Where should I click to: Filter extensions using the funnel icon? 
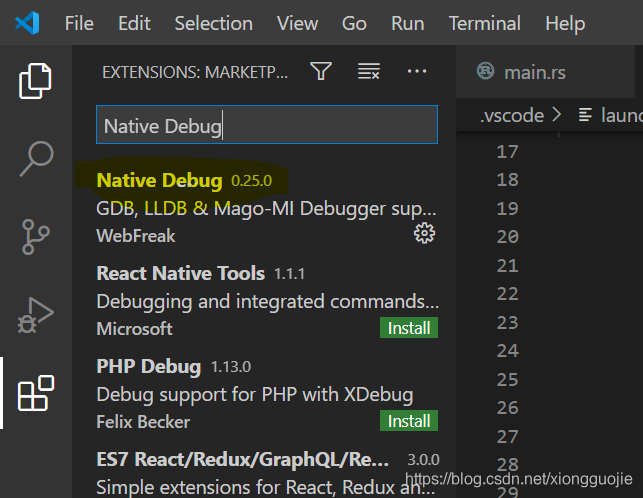click(x=321, y=71)
